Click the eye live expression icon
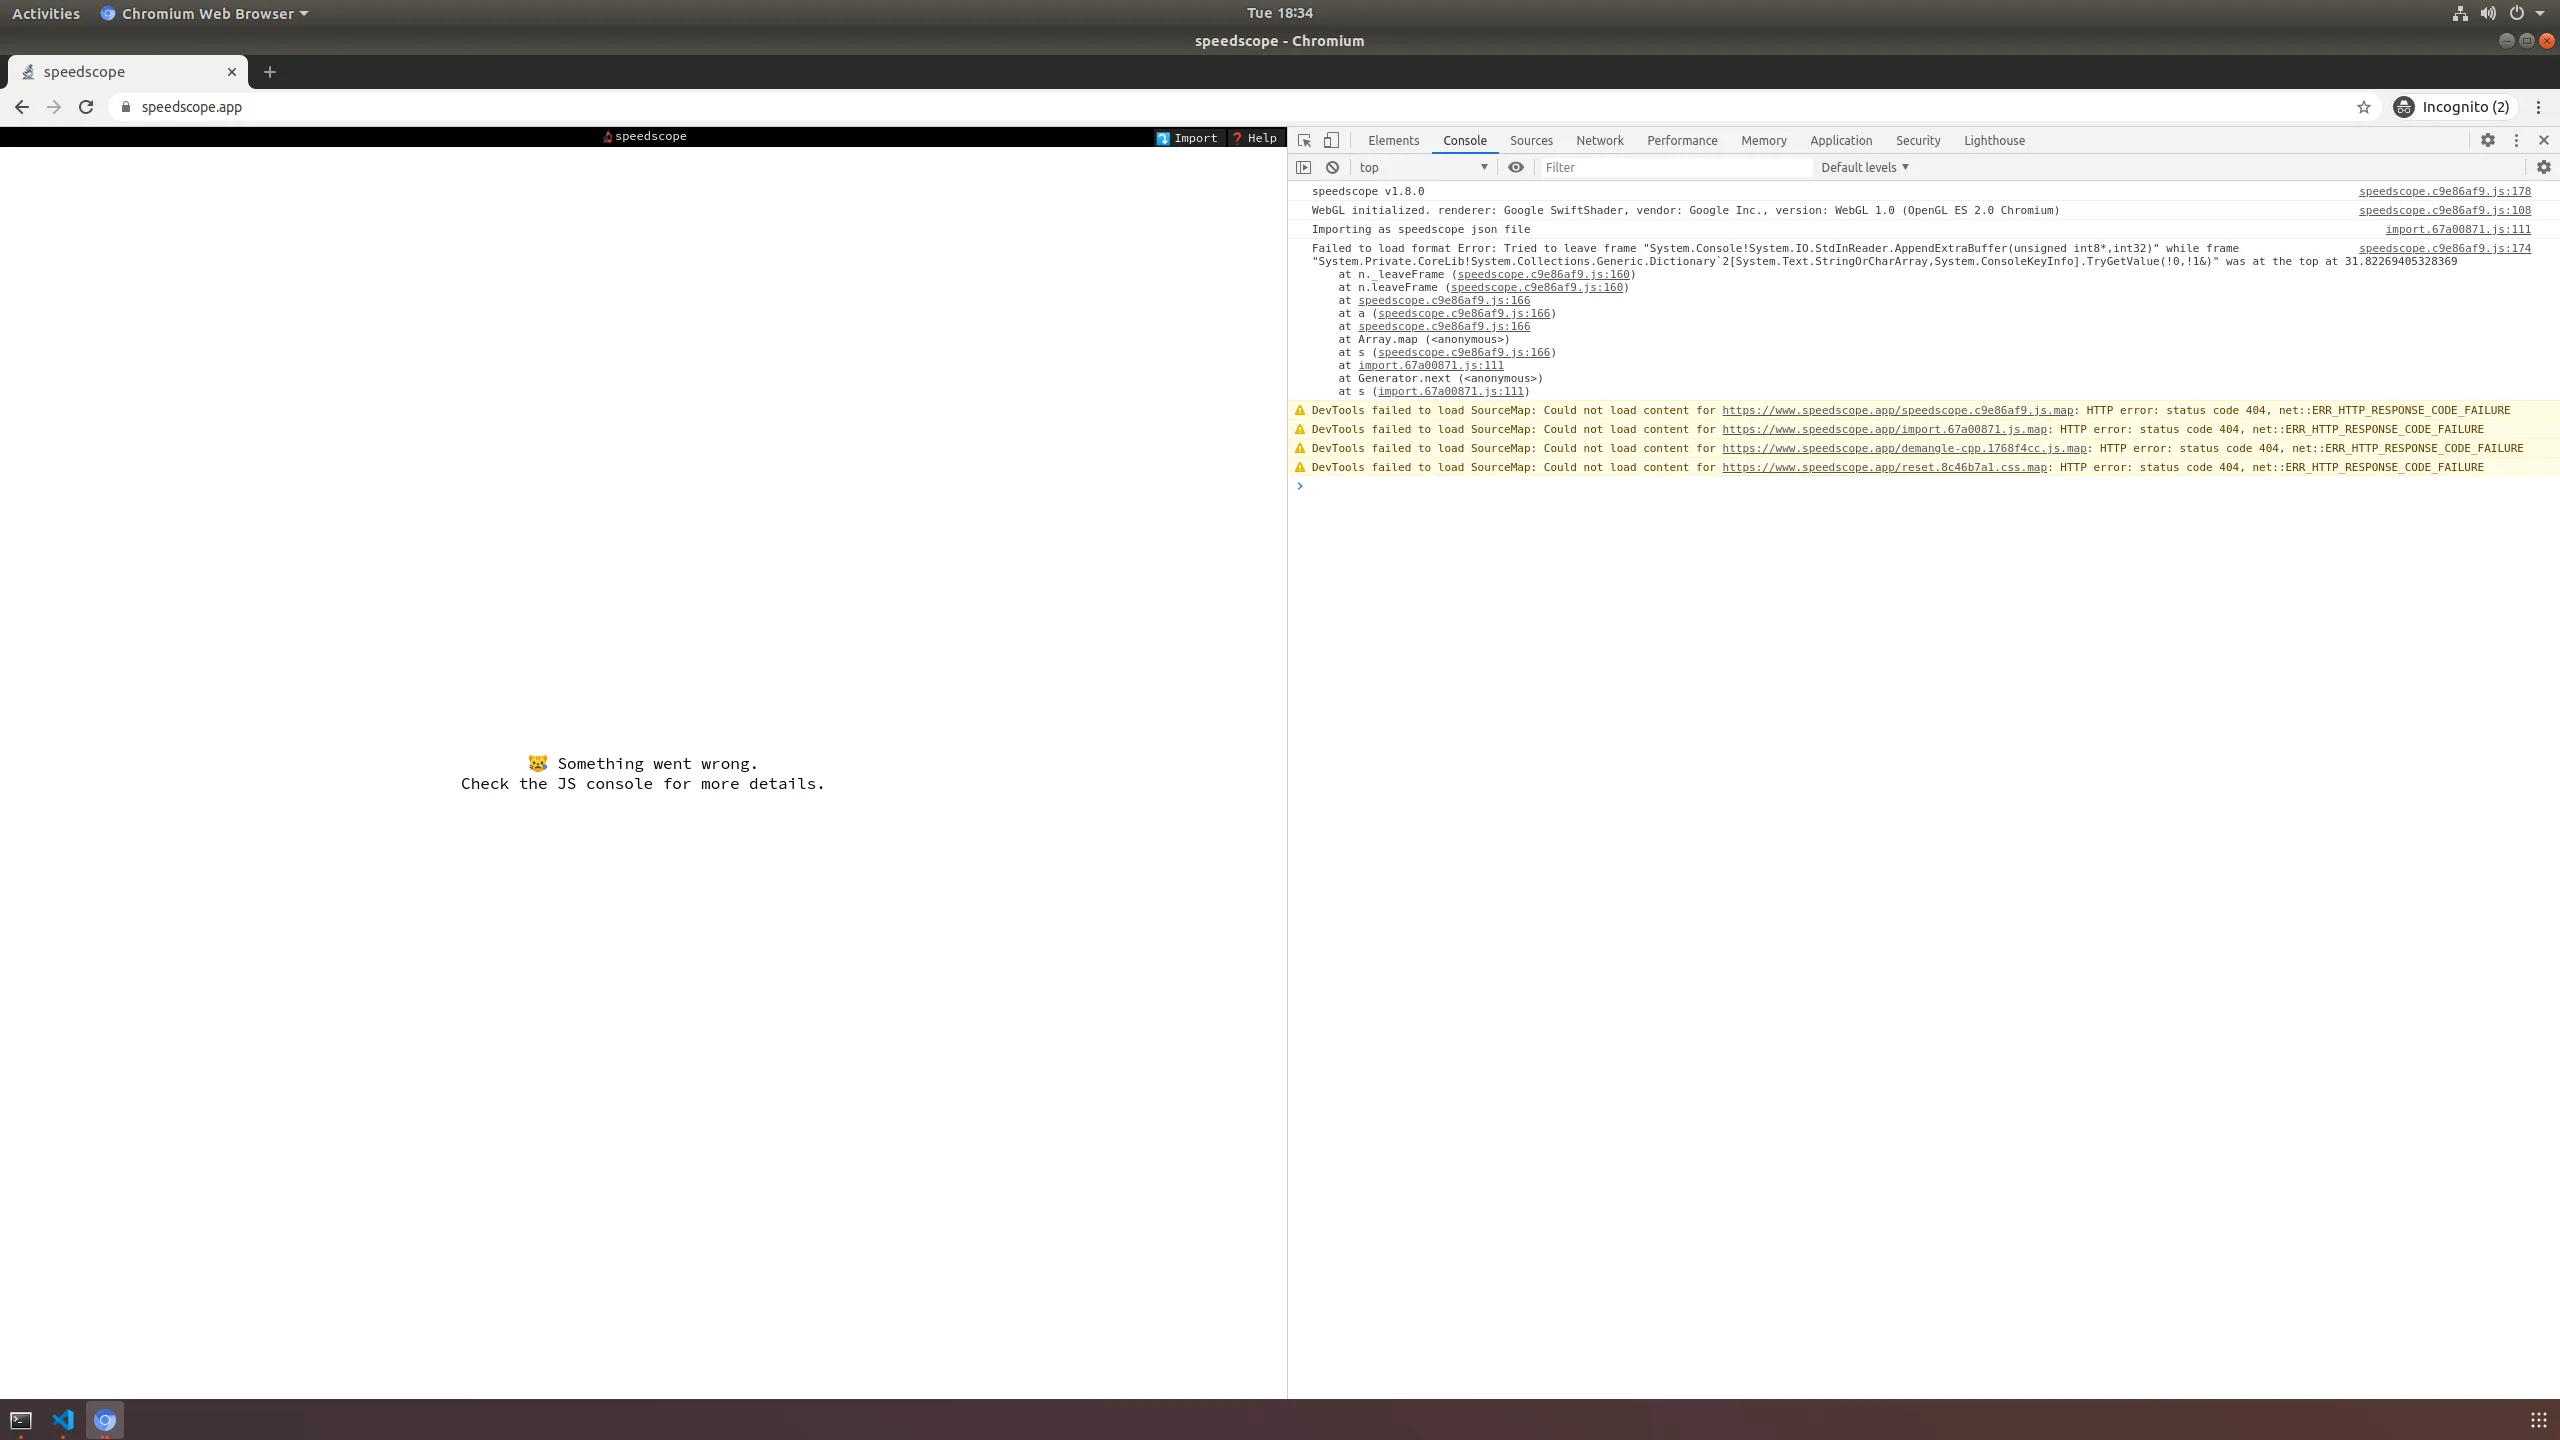Viewport: 2560px width, 1440px height. point(1516,167)
